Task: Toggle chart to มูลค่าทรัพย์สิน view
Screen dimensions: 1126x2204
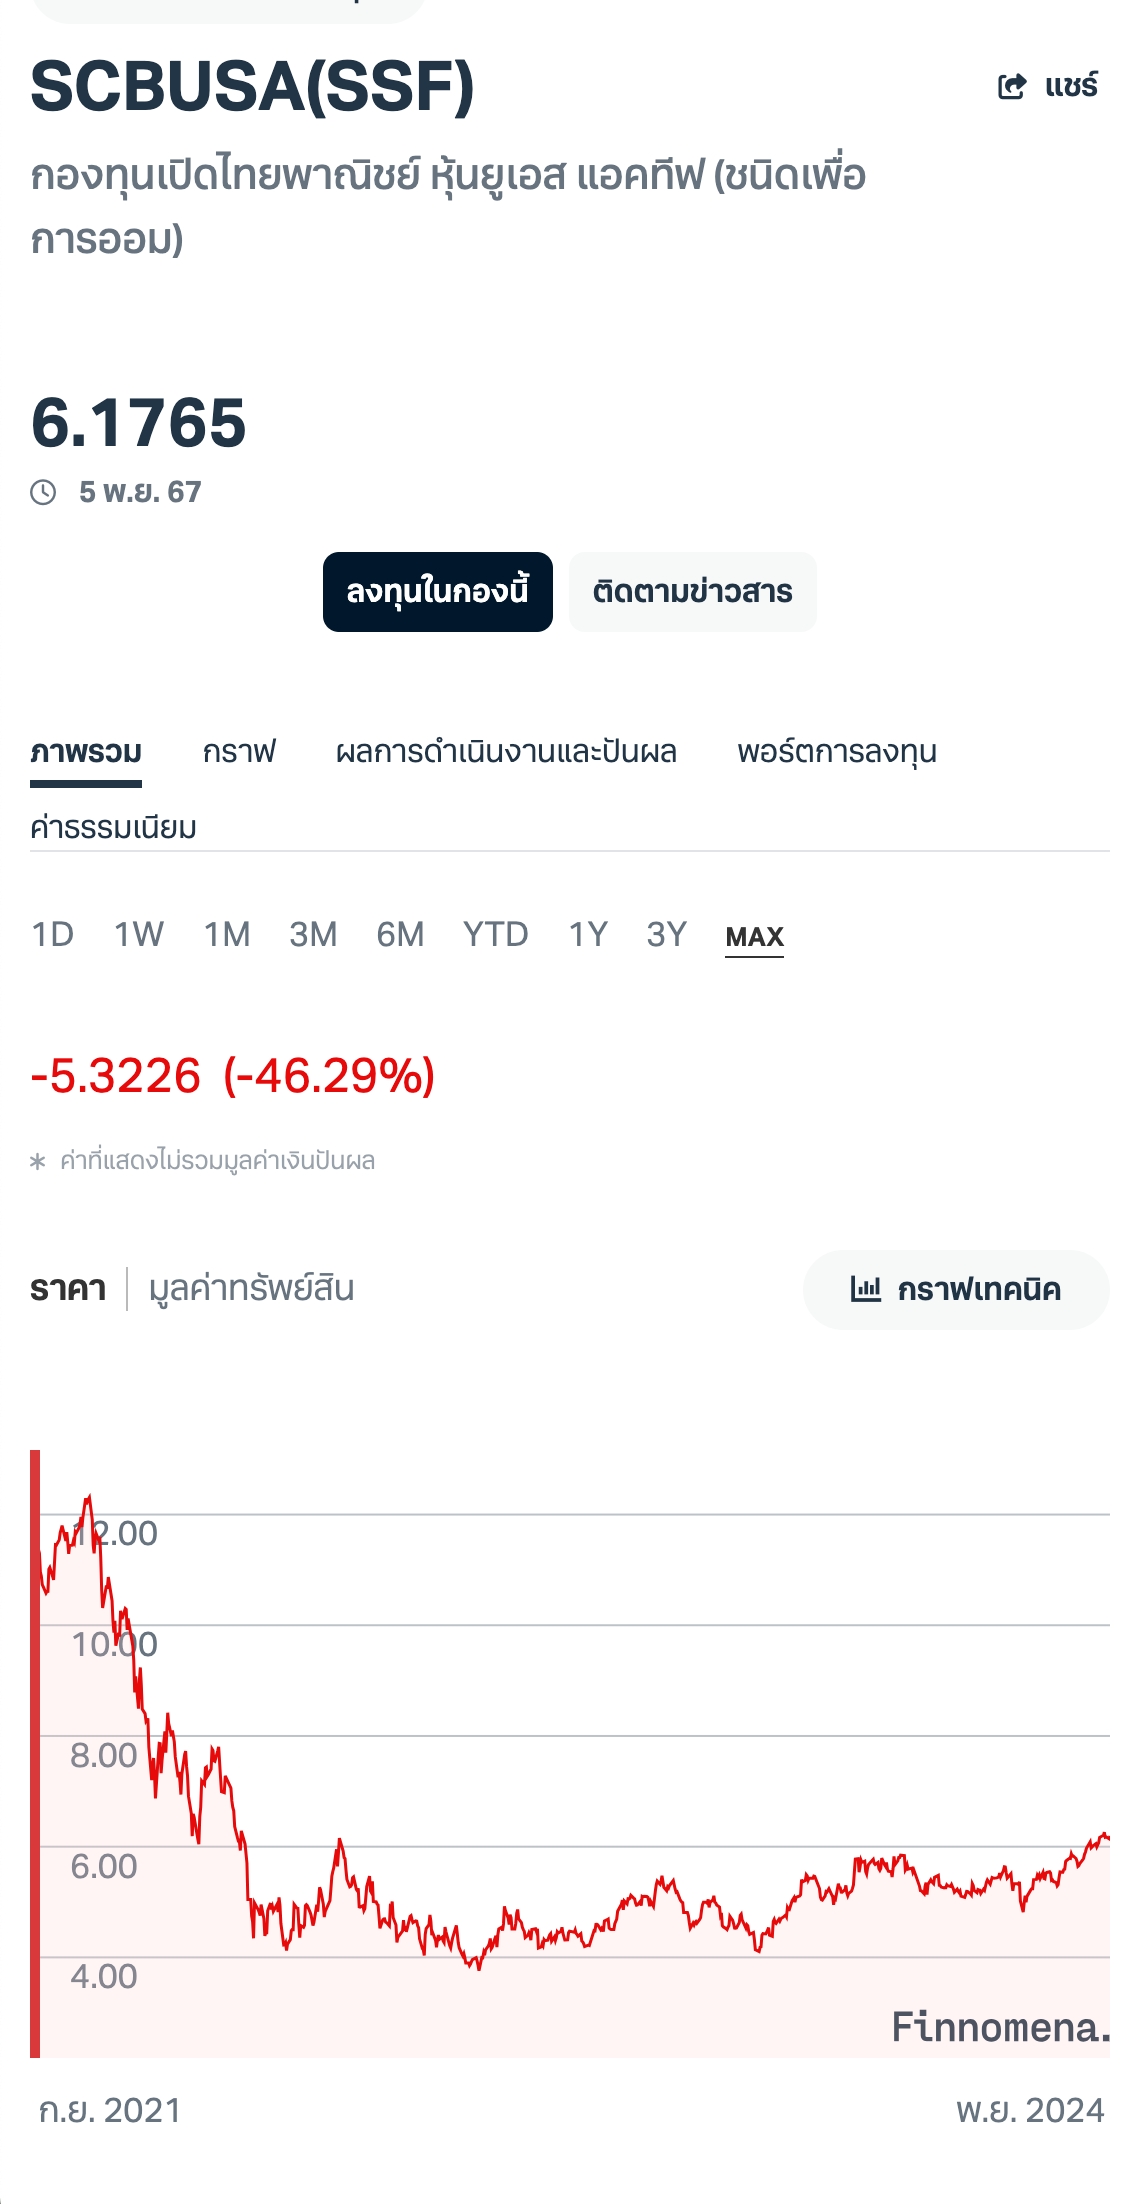Action: pos(251,1289)
